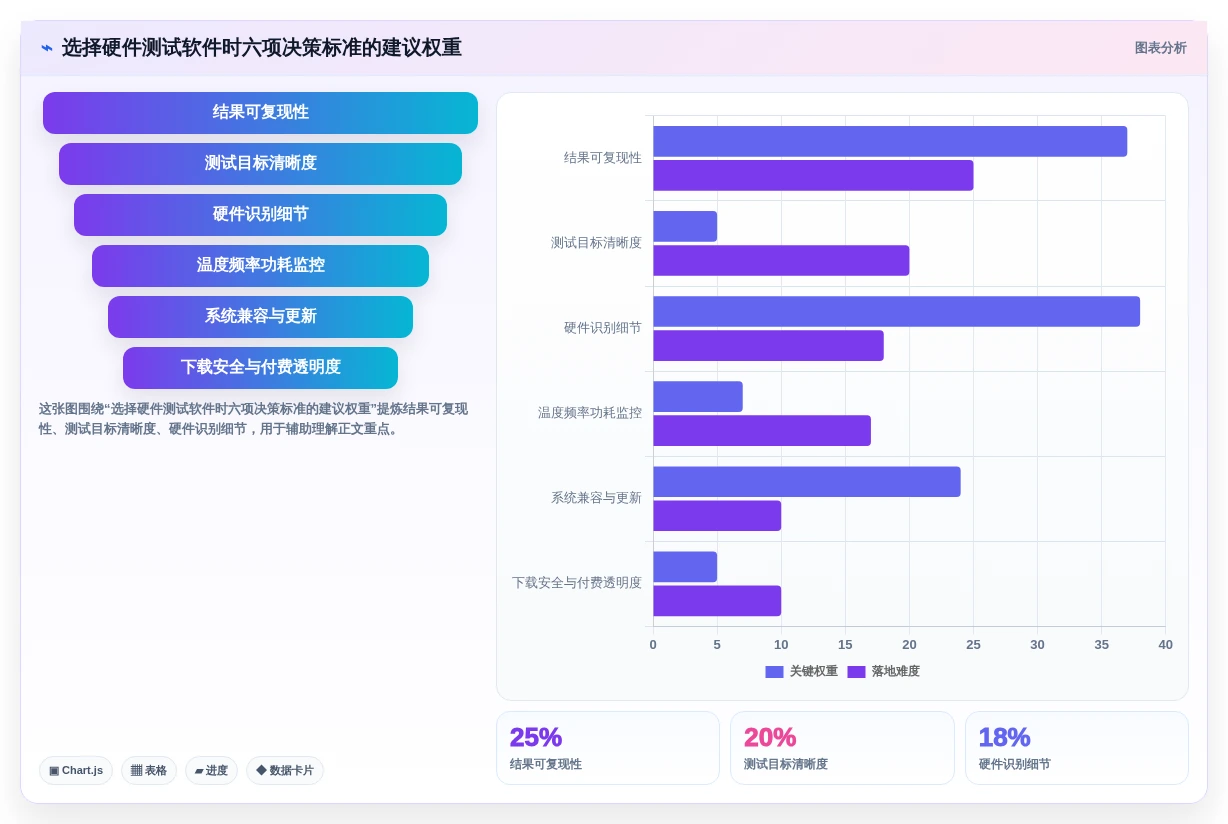The image size is (1228, 824).
Task: Click the 下载安全与付费透明度 chart axis label
Action: [577, 583]
